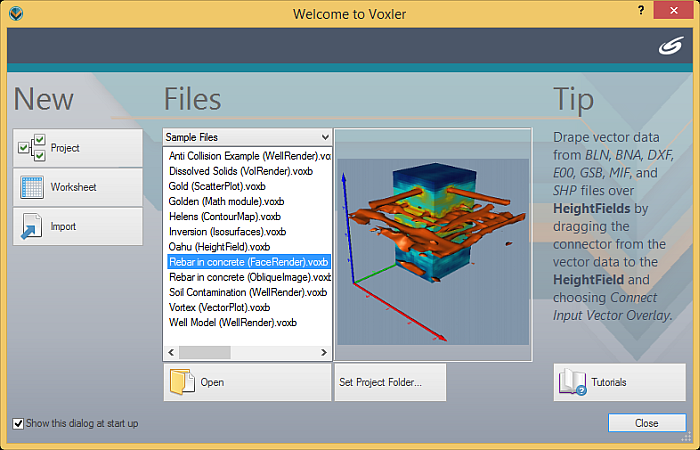Click the Import arrow document icon

pyautogui.click(x=32, y=226)
